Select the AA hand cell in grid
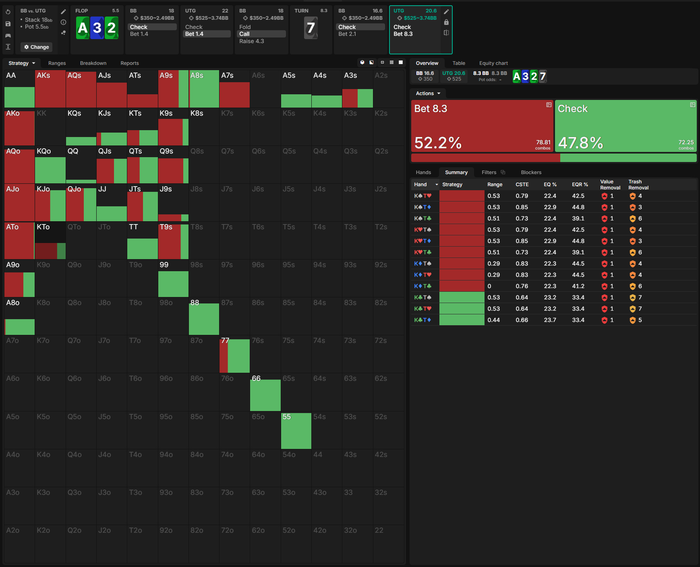Screen dimensions: 700x567 19,88
